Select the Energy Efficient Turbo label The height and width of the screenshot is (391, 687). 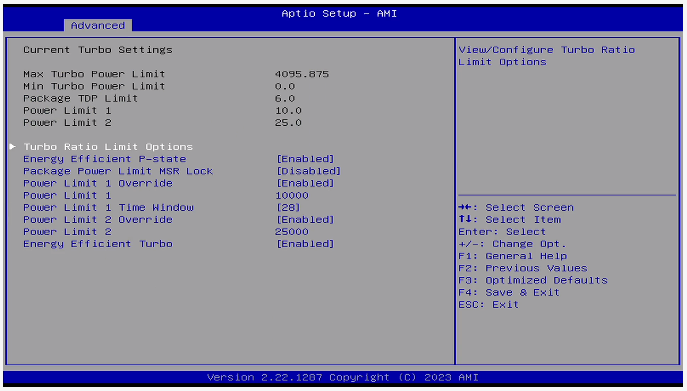(98, 244)
